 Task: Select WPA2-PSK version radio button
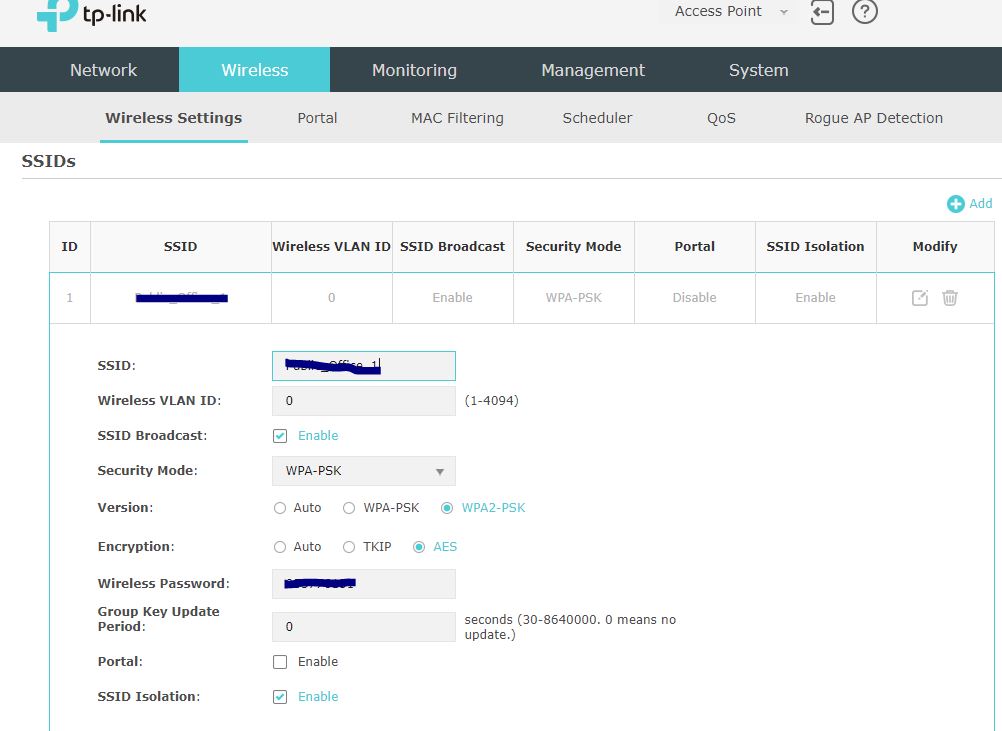click(447, 508)
